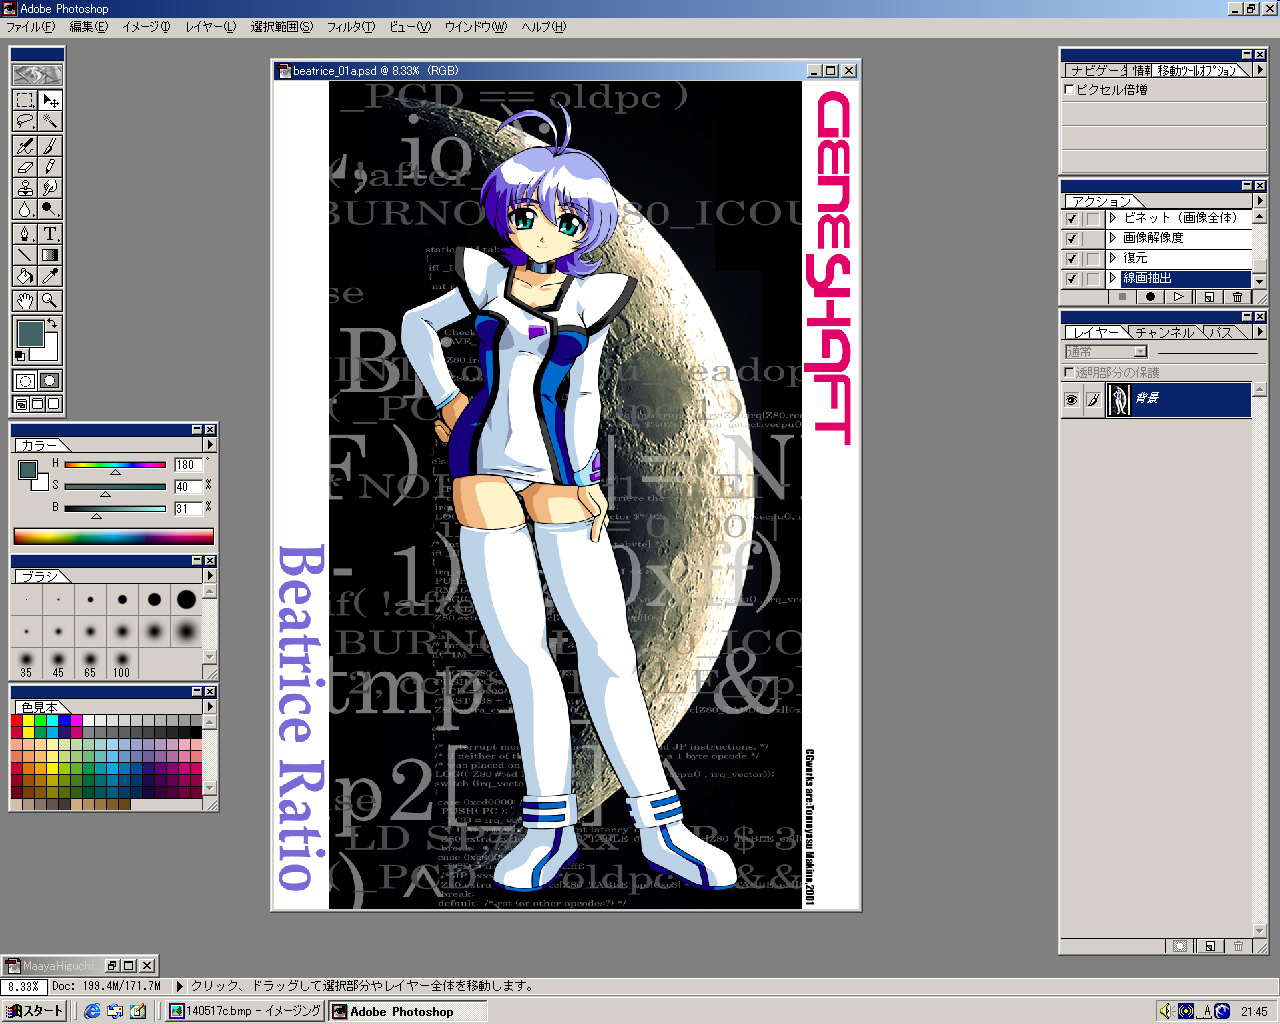
Task: Select the Line tool
Action: click(25, 255)
